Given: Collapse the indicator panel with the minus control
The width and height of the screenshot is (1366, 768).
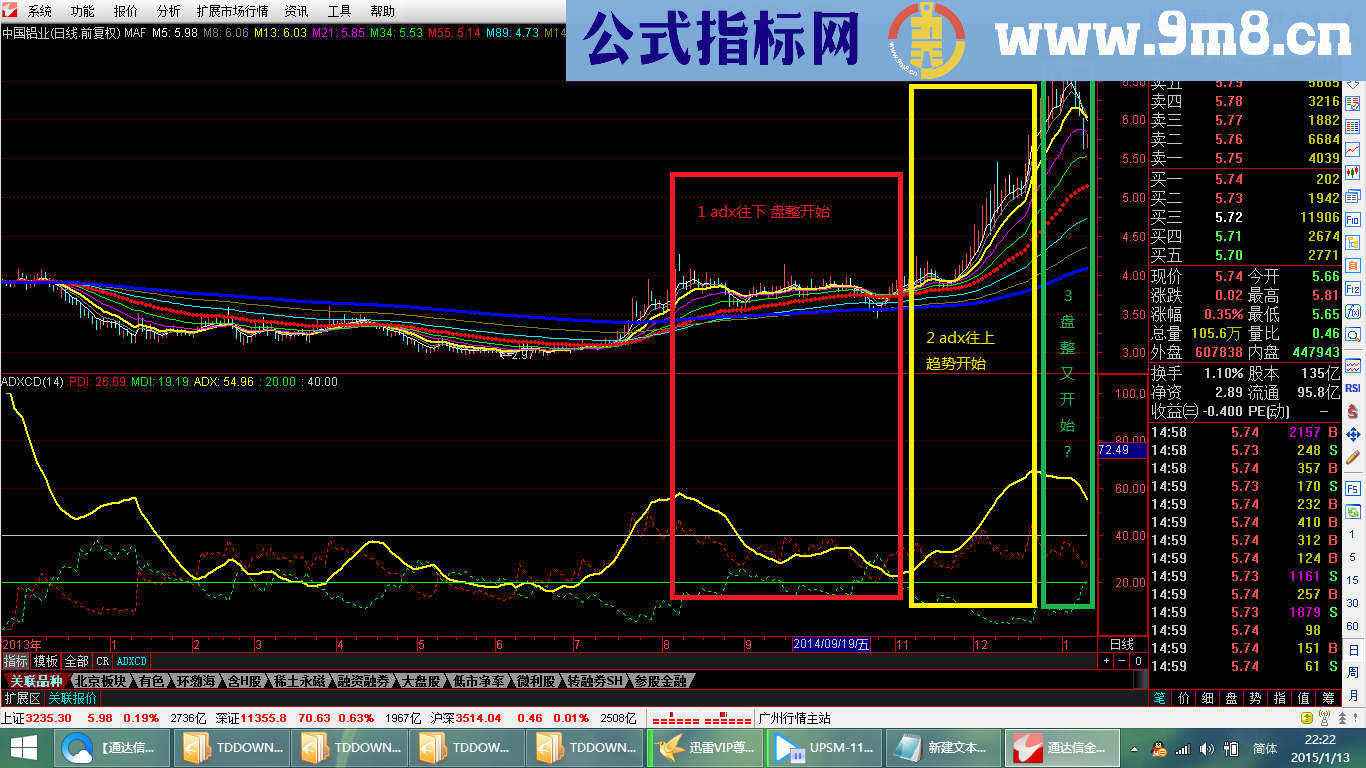Looking at the screenshot, I should click(1122, 661).
